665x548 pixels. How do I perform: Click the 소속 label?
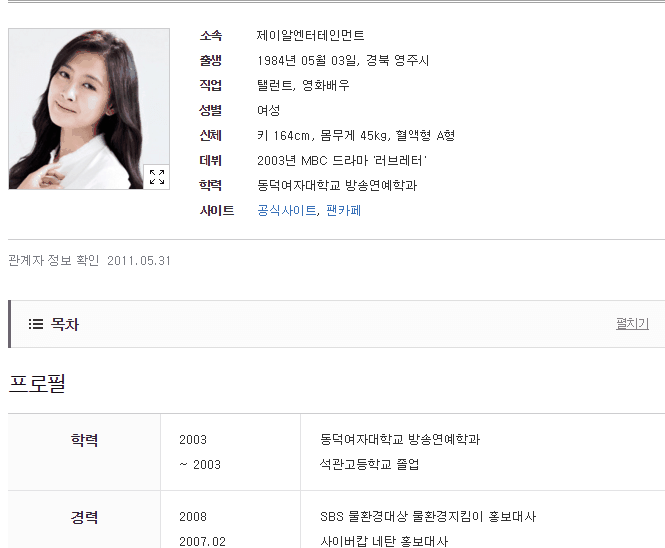click(210, 36)
